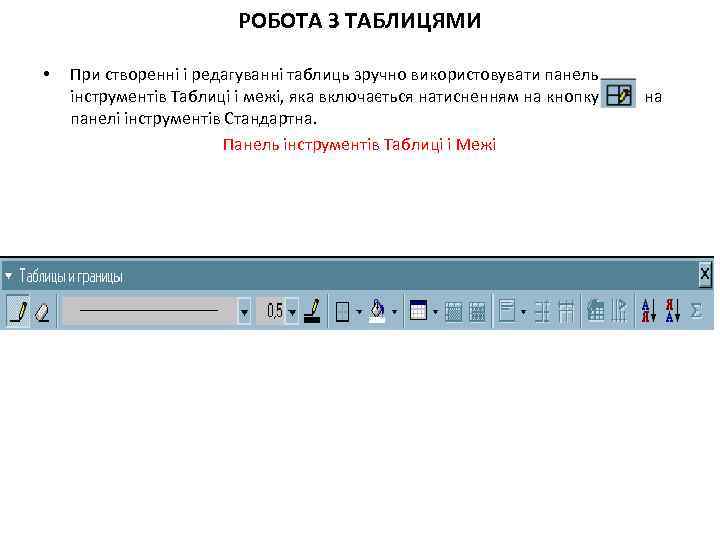
Task: Close the Таблицы и границы toolbar
Action: 705,275
